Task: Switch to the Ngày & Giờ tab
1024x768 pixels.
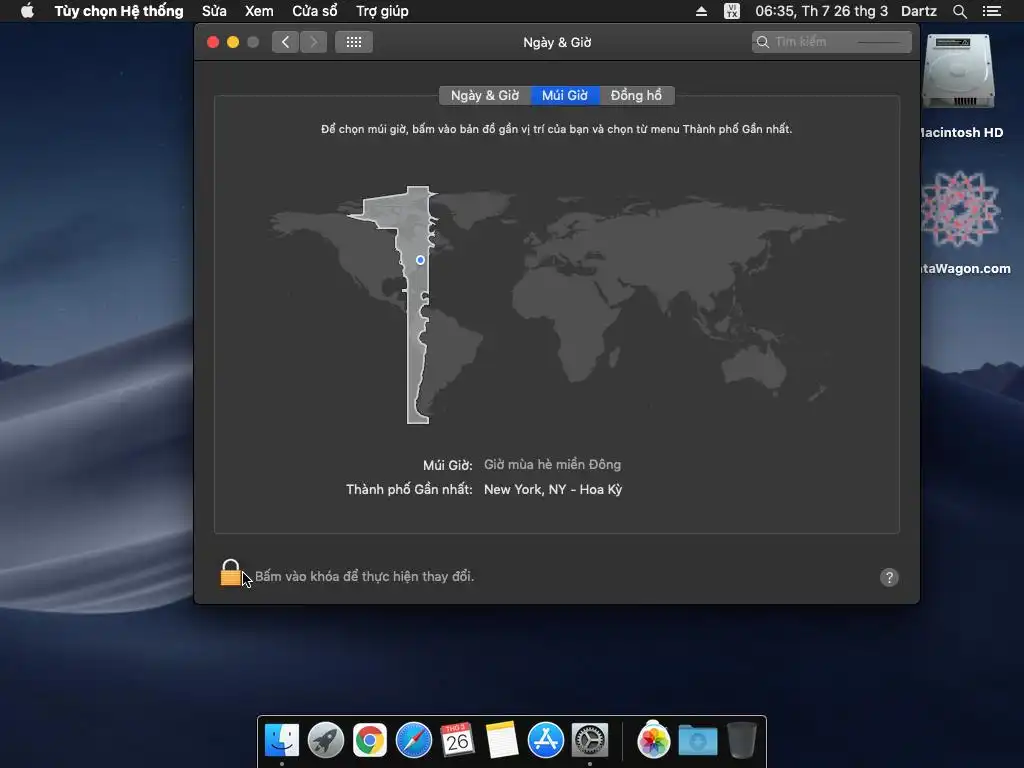Action: (485, 95)
